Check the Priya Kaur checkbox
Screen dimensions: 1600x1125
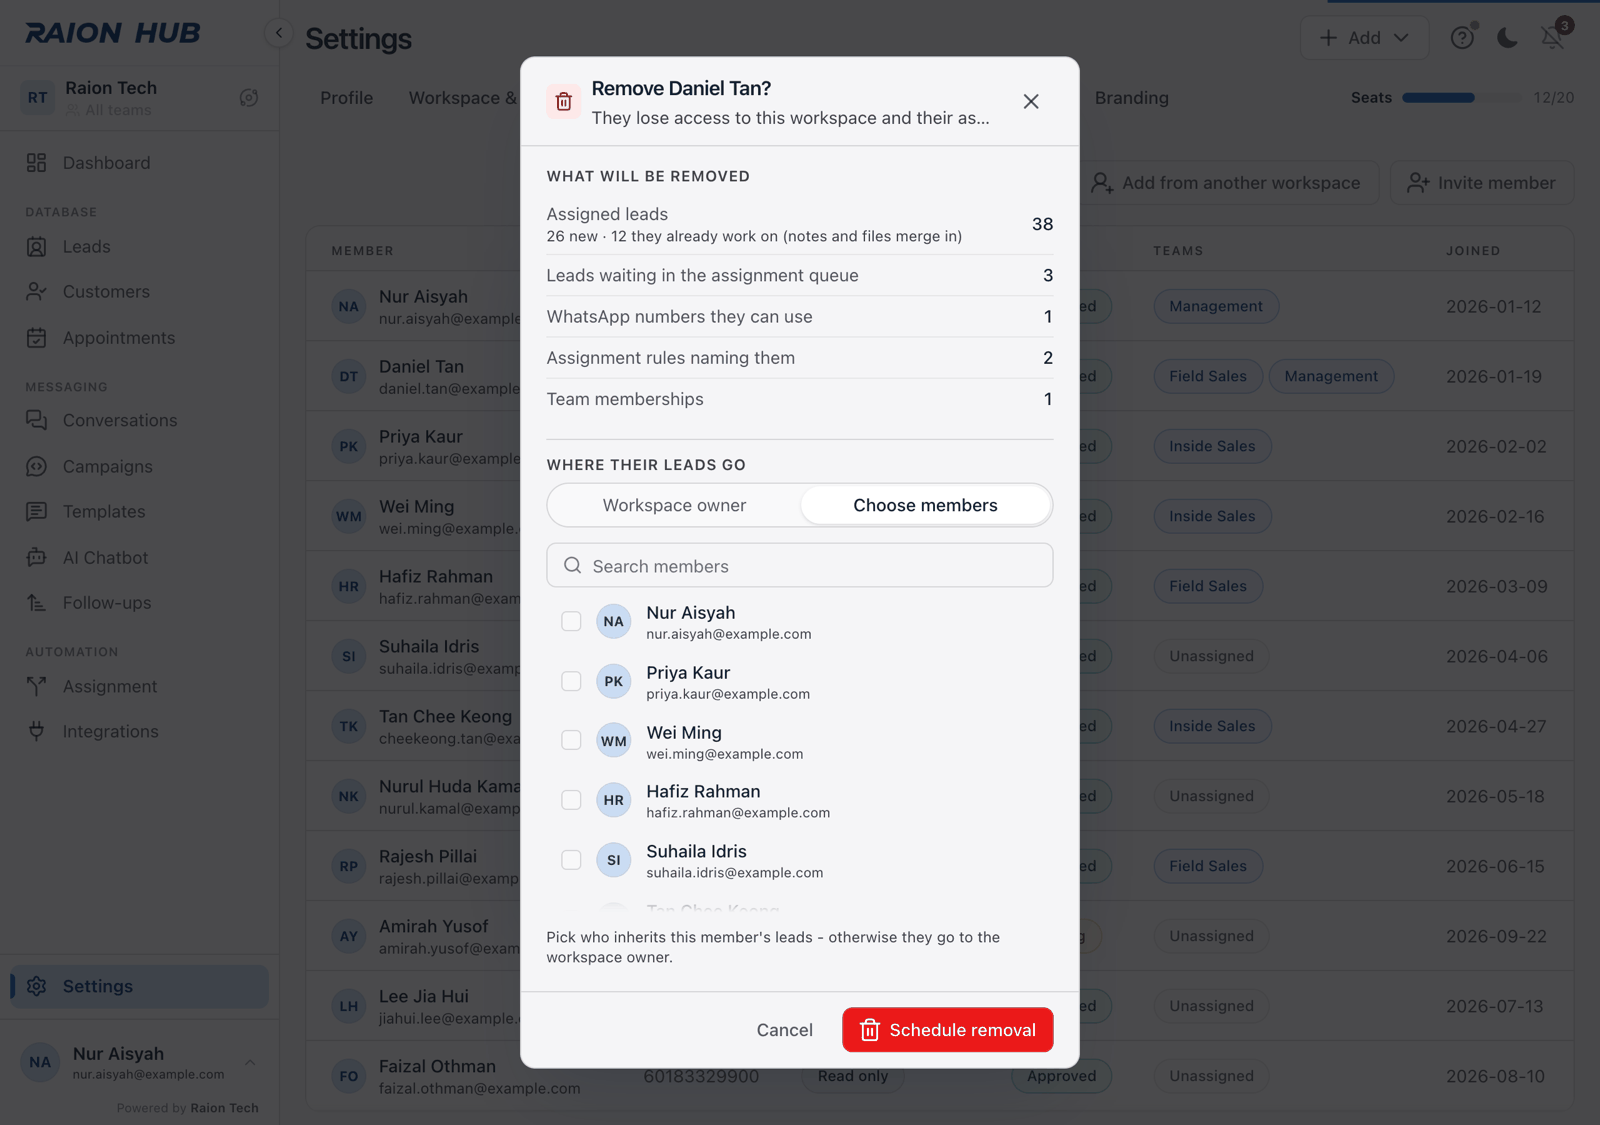[x=571, y=681]
